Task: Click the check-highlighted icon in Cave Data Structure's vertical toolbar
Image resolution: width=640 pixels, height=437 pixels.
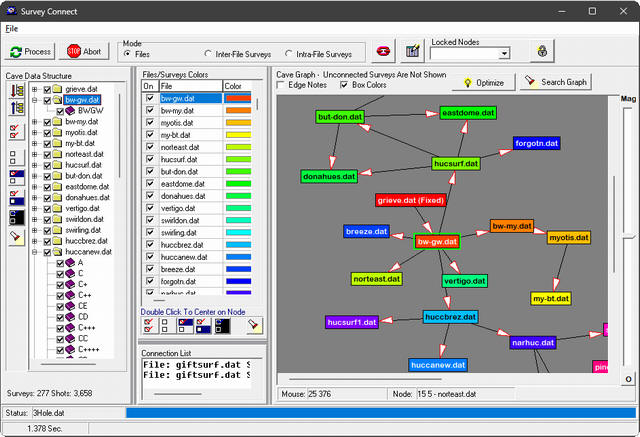Action: (16, 177)
